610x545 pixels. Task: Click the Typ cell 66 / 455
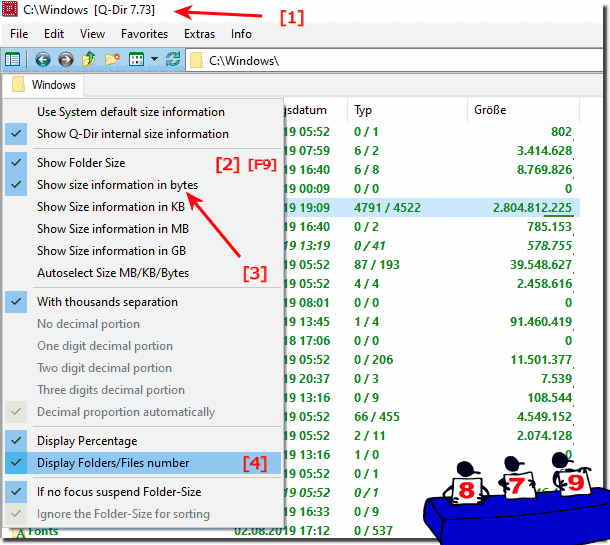pos(377,417)
